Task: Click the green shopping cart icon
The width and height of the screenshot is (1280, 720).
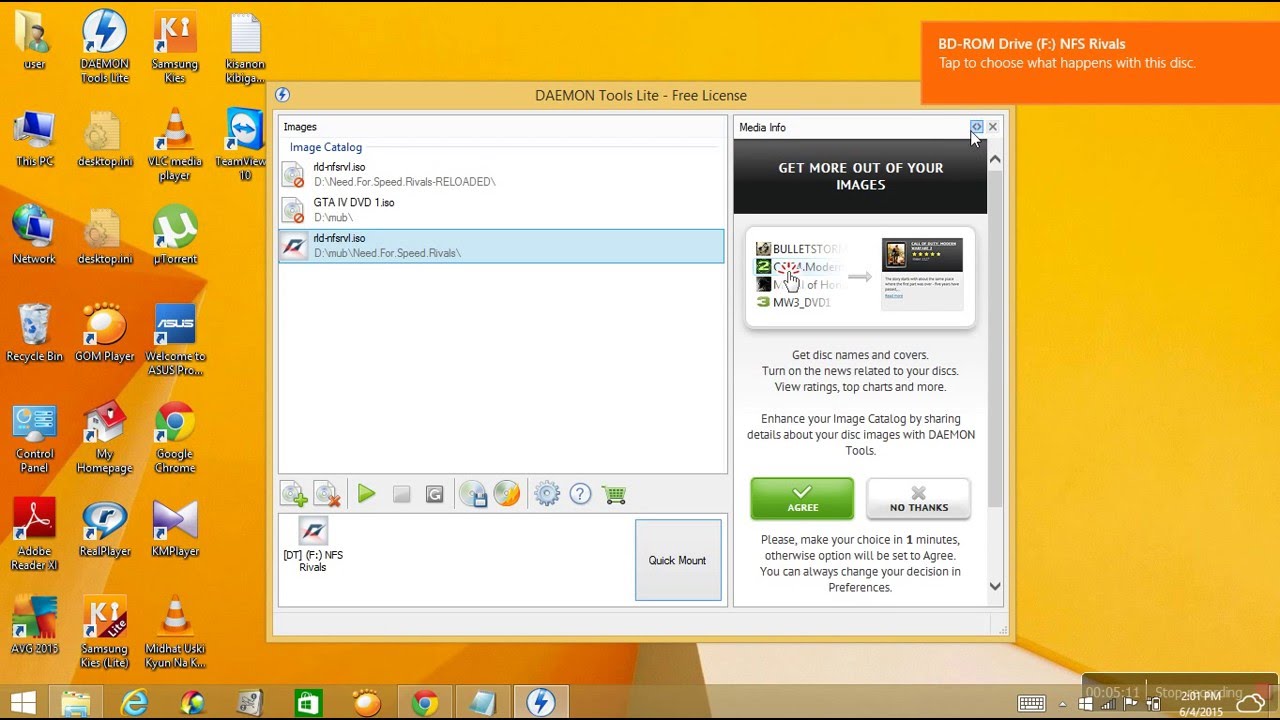Action: click(x=614, y=494)
